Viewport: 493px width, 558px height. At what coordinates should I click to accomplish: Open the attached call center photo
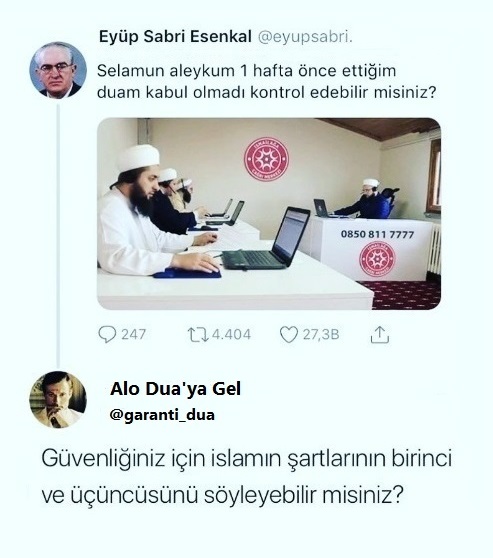(269, 214)
